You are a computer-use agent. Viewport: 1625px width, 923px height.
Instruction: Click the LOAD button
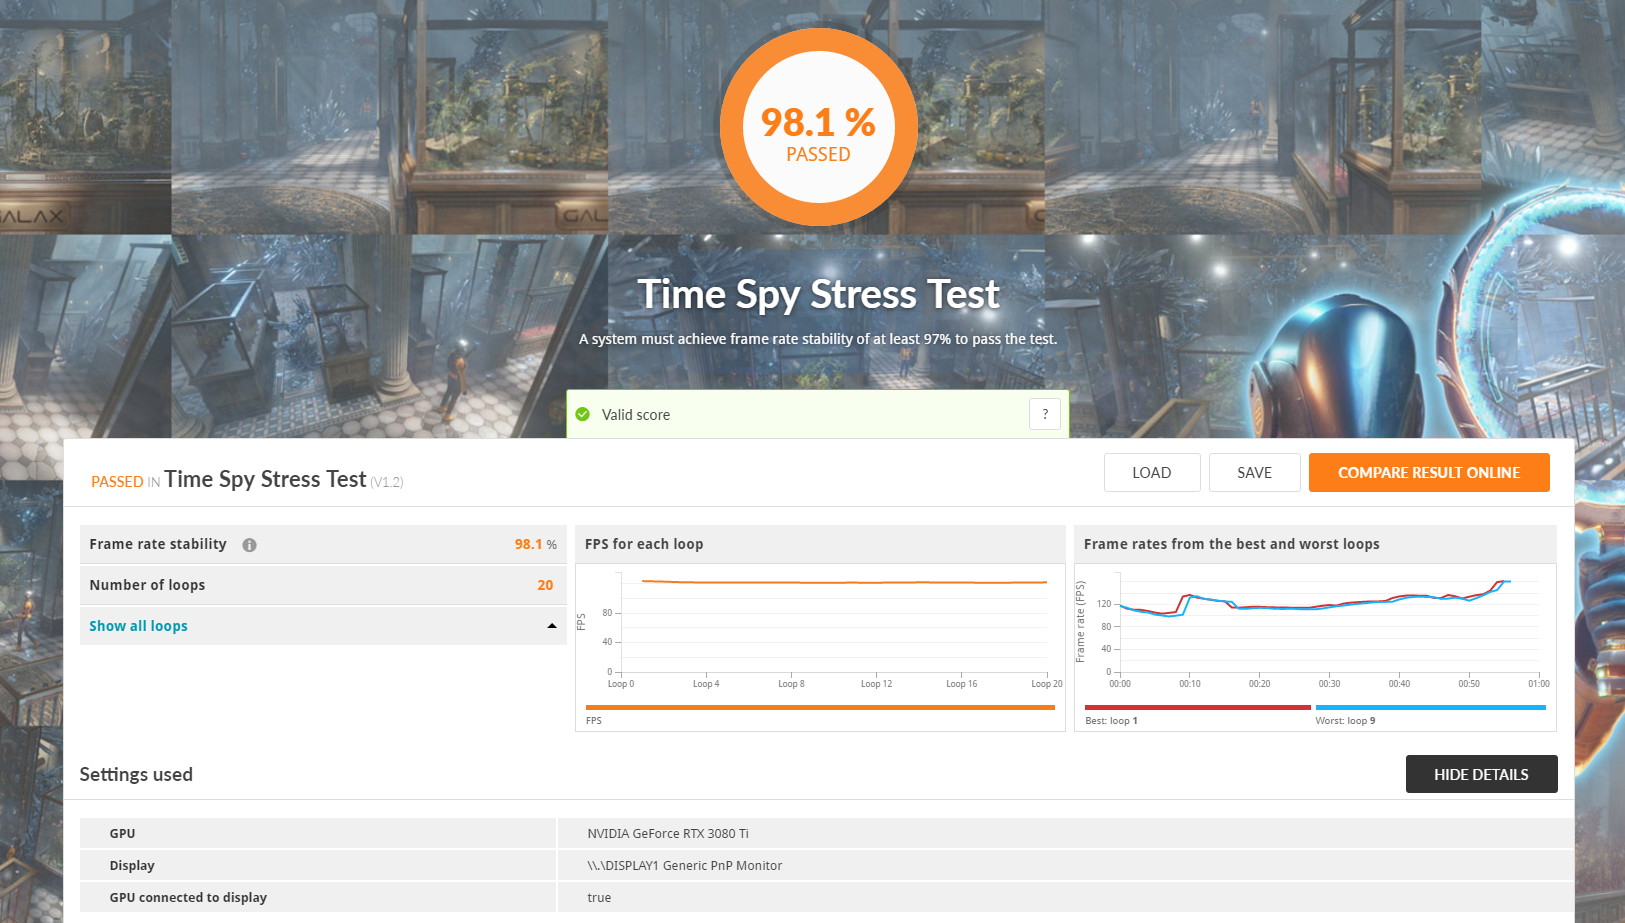[1152, 473]
